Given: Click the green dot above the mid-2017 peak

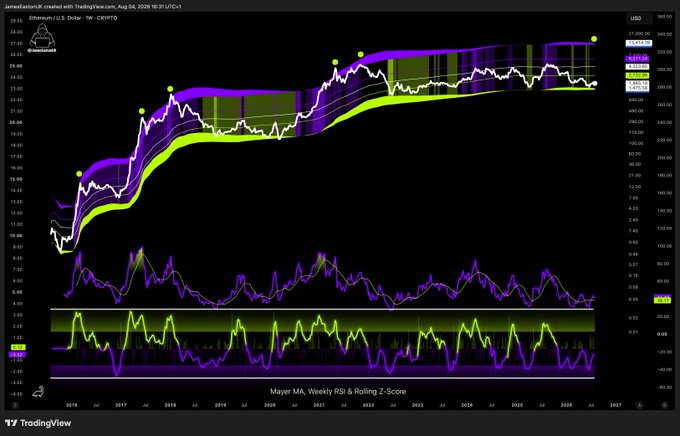Looking at the screenshot, I should tap(142, 111).
